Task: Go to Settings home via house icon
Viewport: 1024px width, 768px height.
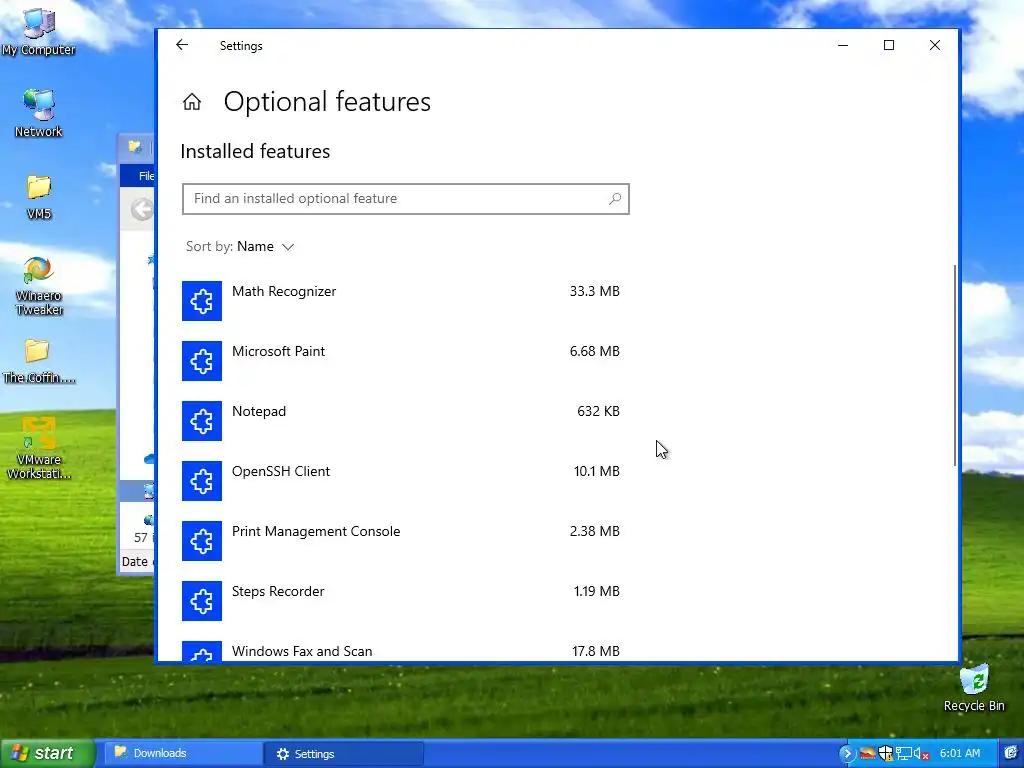Action: click(x=192, y=102)
